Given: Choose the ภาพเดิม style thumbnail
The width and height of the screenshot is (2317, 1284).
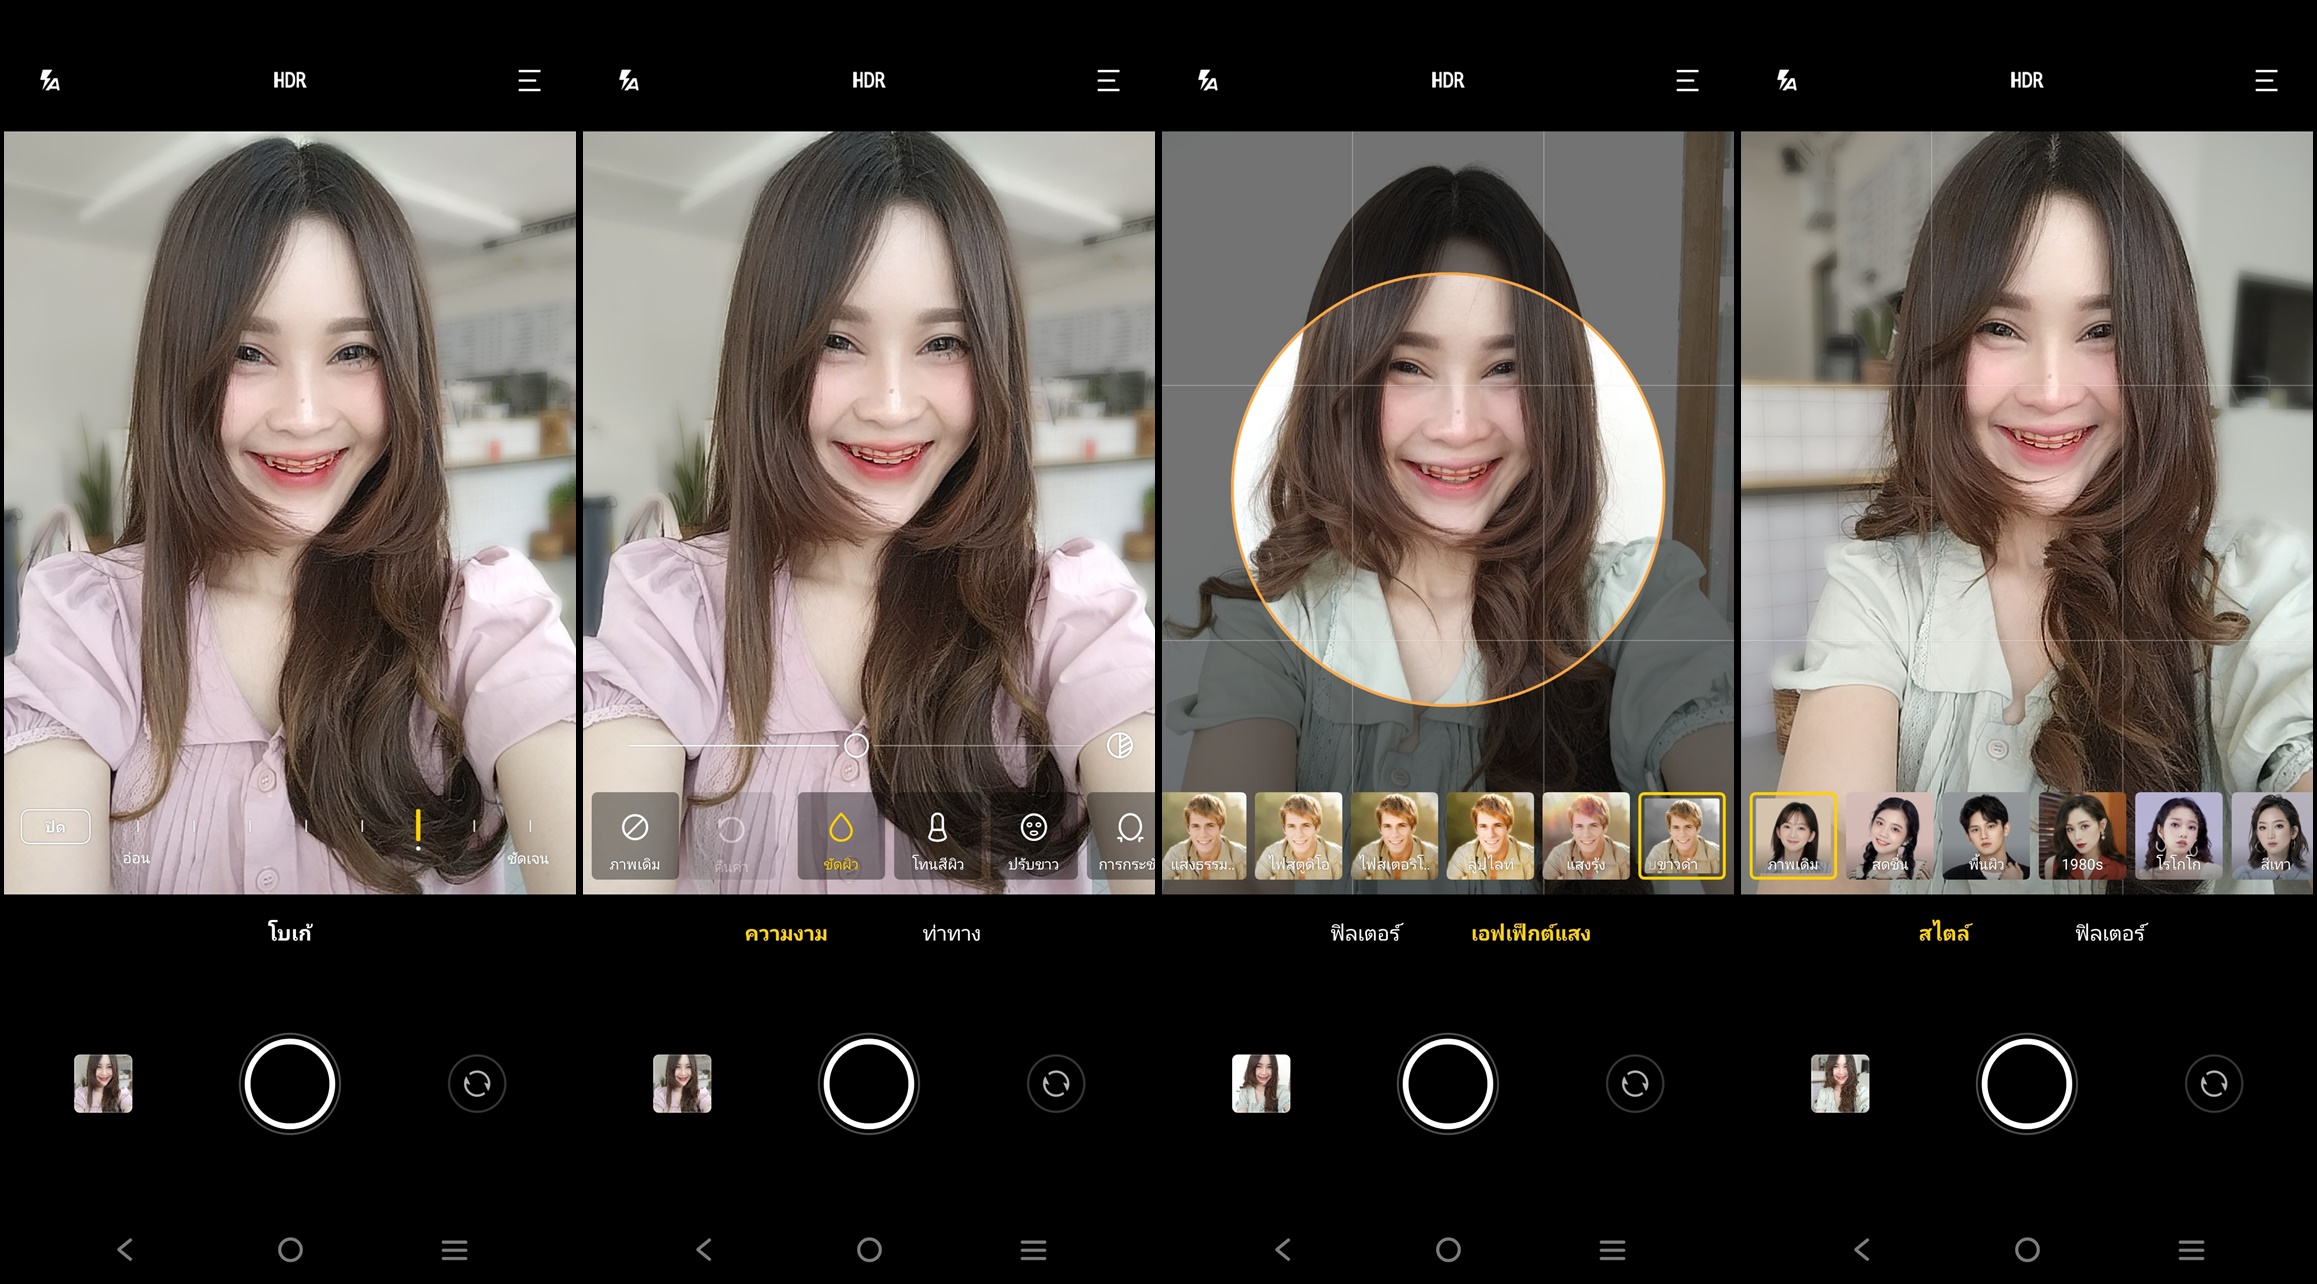Looking at the screenshot, I should (x=1793, y=836).
